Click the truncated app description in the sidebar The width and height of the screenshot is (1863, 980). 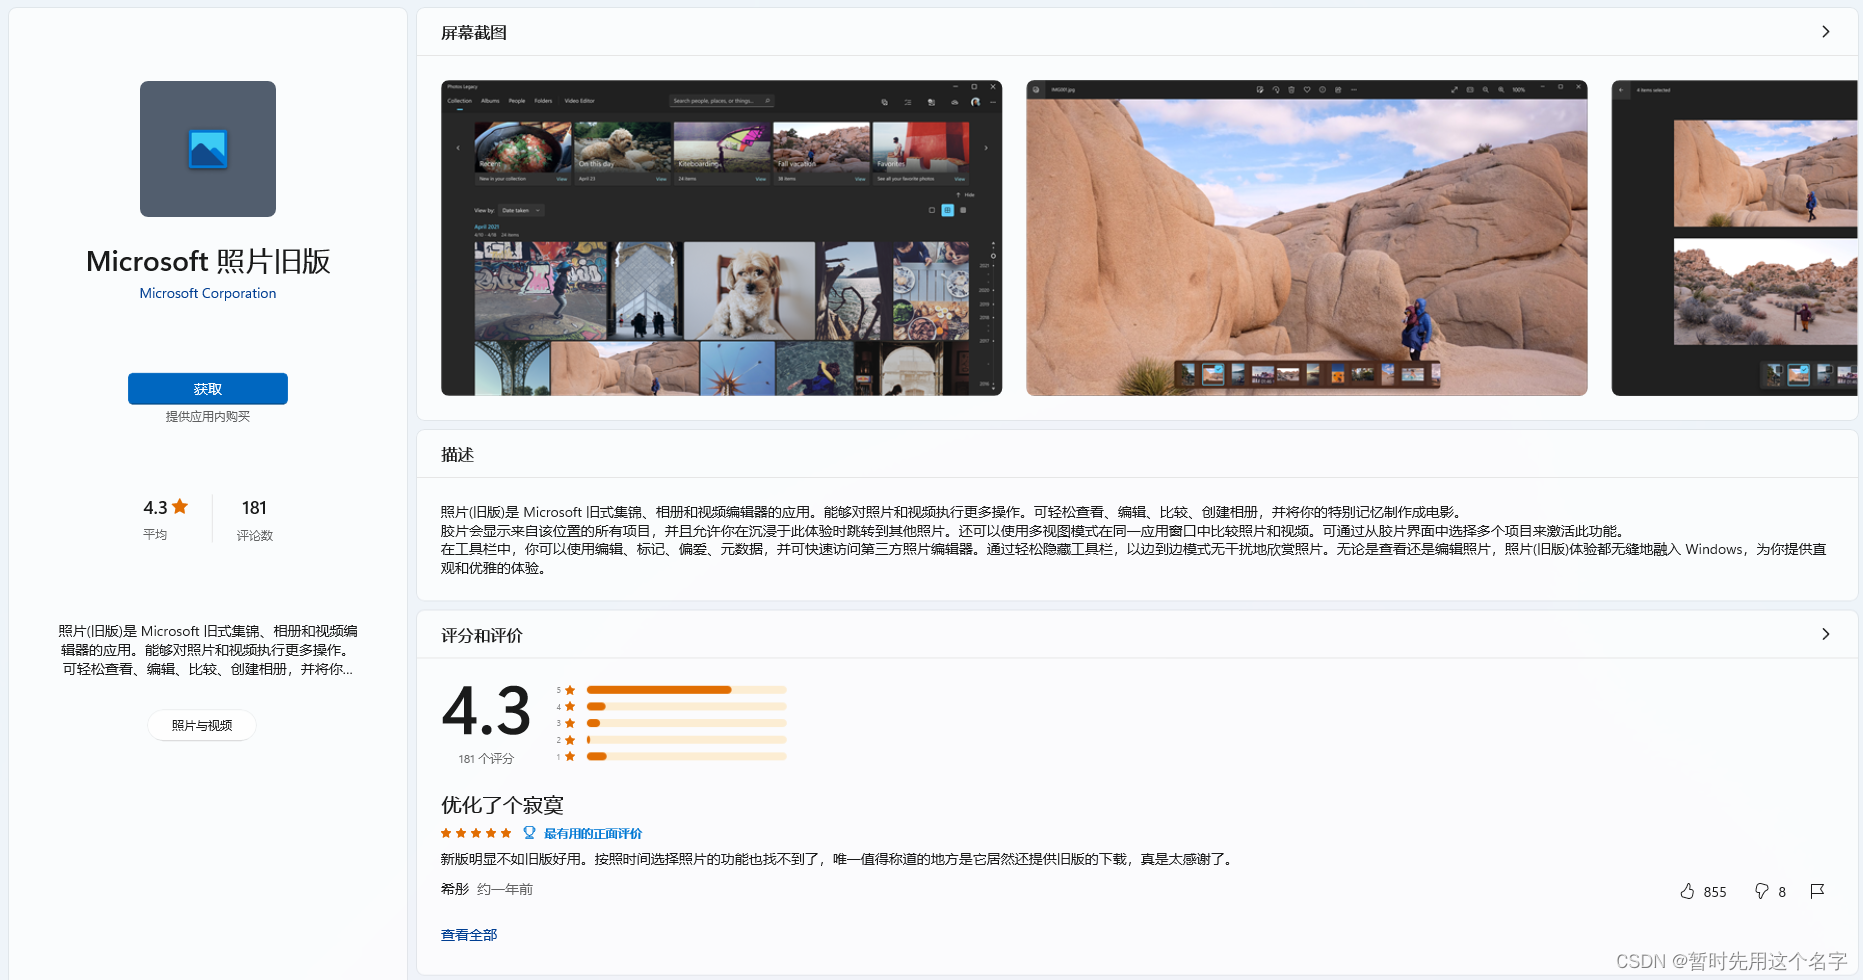click(208, 650)
